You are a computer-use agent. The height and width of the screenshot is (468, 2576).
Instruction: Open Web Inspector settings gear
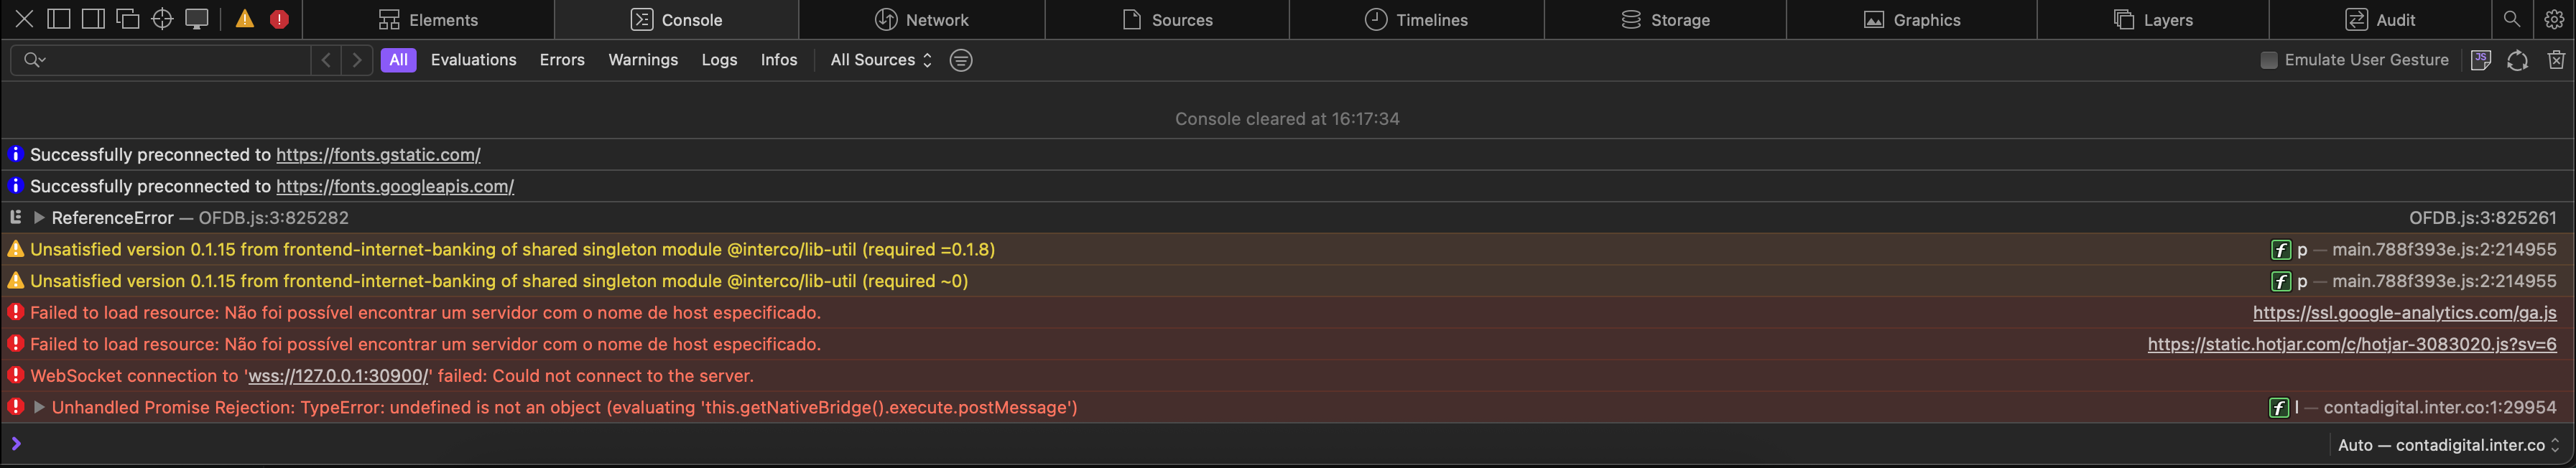point(2553,19)
